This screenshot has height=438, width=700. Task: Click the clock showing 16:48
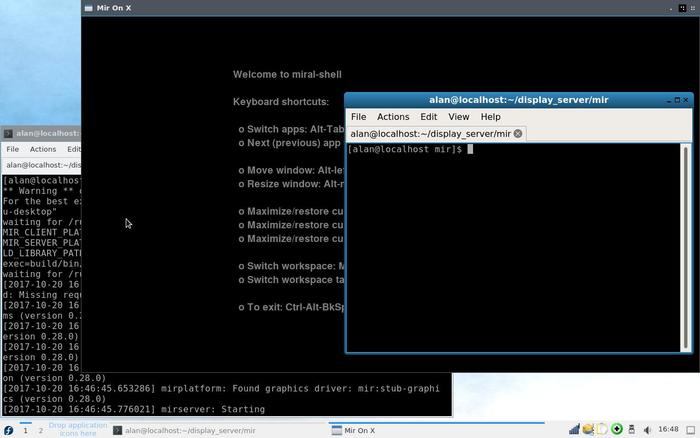(x=668, y=430)
